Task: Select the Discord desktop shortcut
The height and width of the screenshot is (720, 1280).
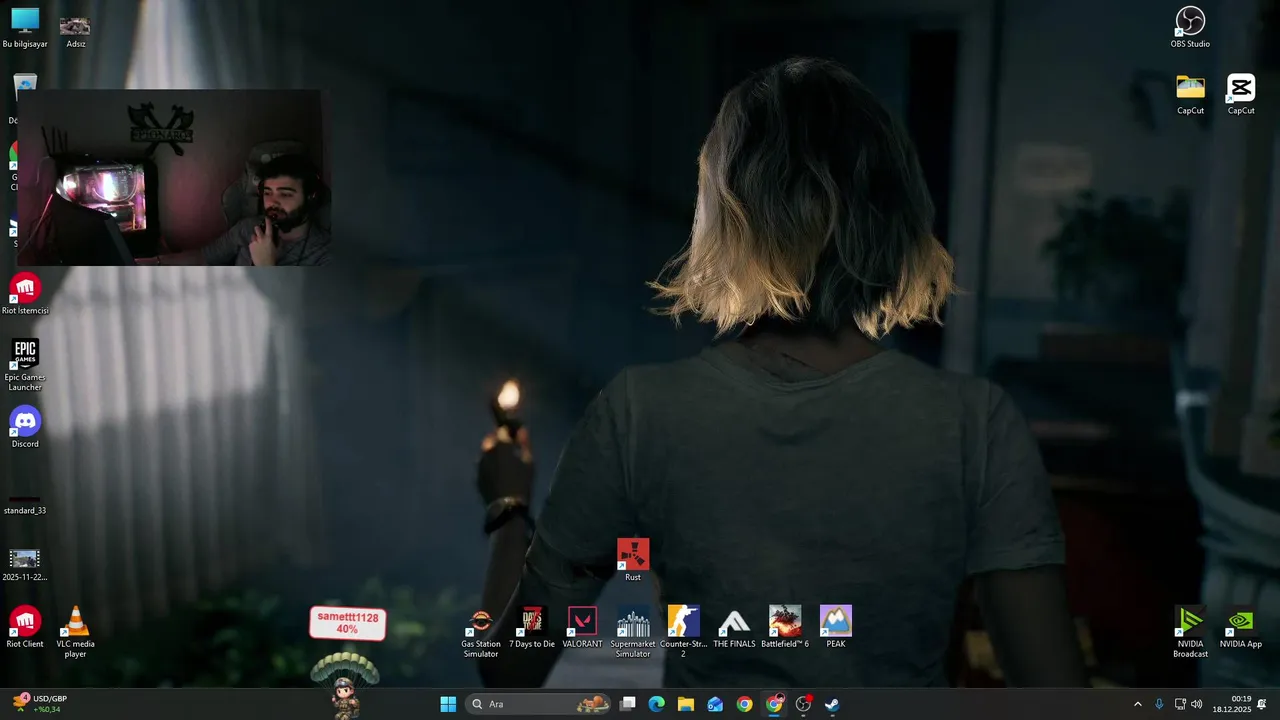Action: [25, 428]
